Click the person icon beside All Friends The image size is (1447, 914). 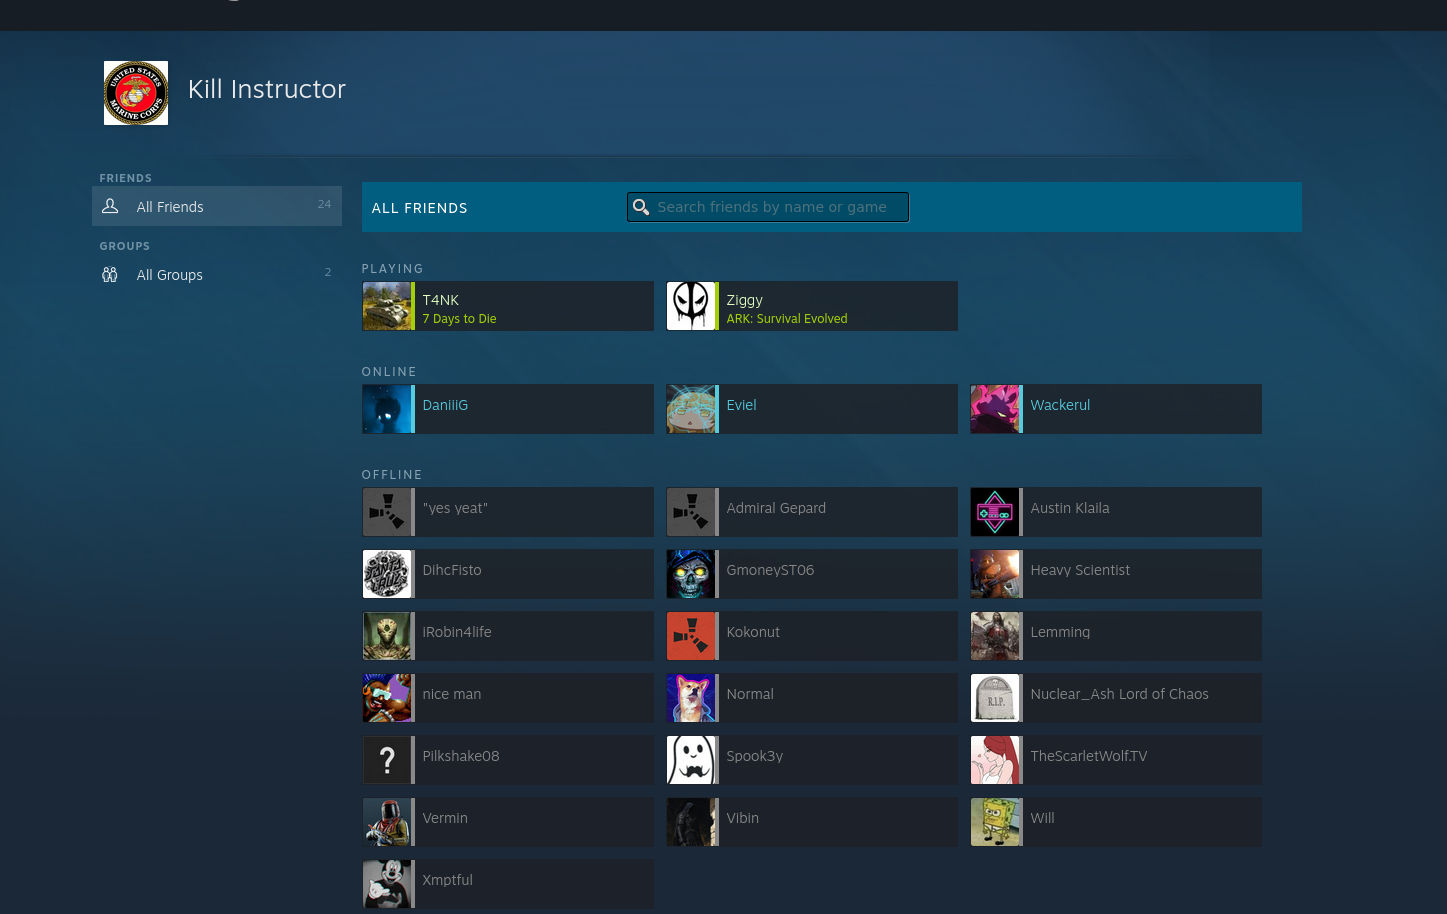tap(110, 206)
